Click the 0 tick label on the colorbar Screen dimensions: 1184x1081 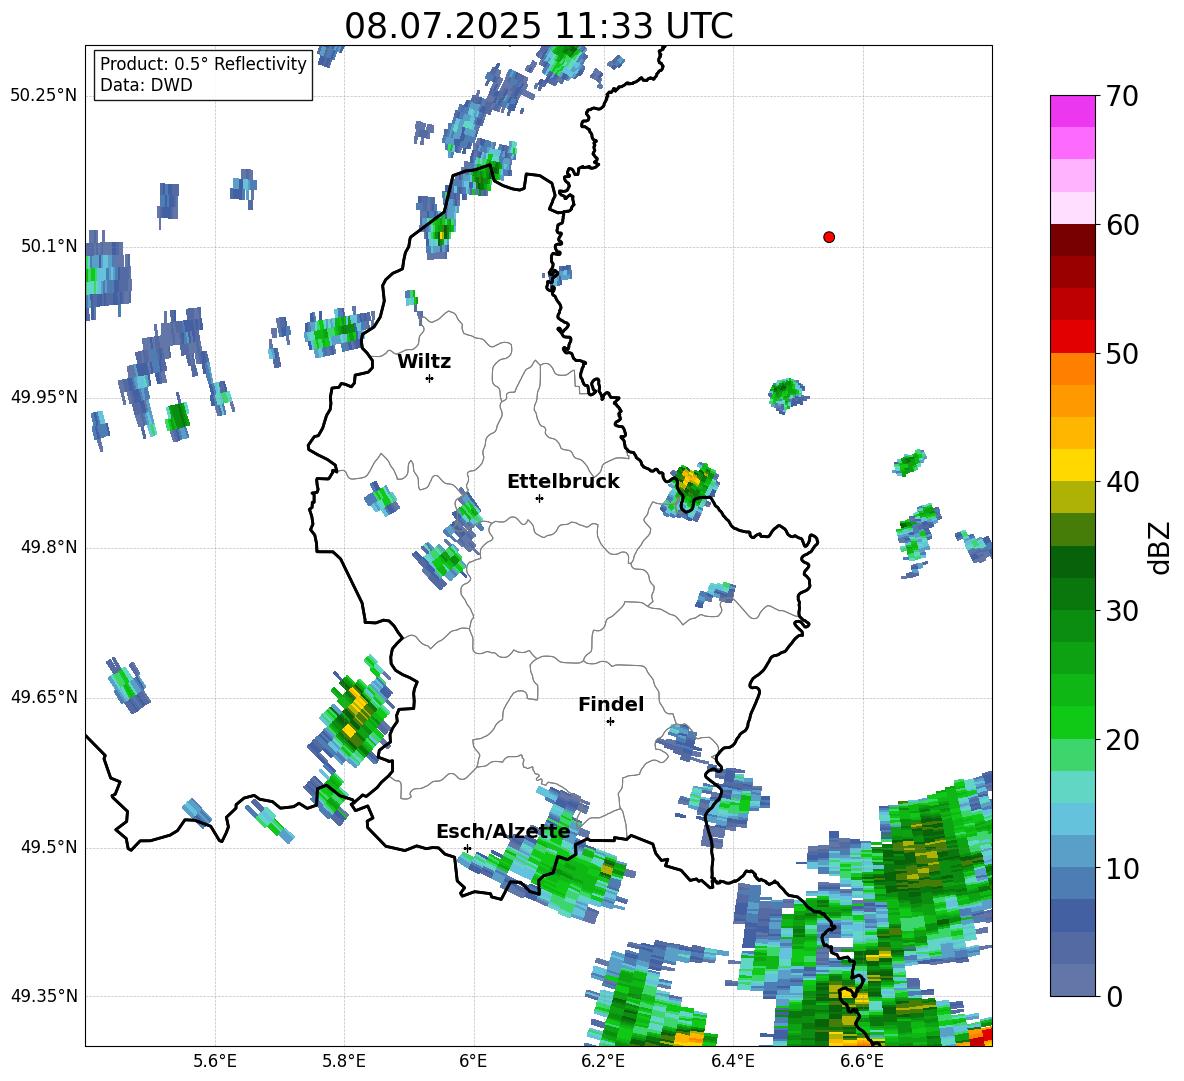(1114, 996)
